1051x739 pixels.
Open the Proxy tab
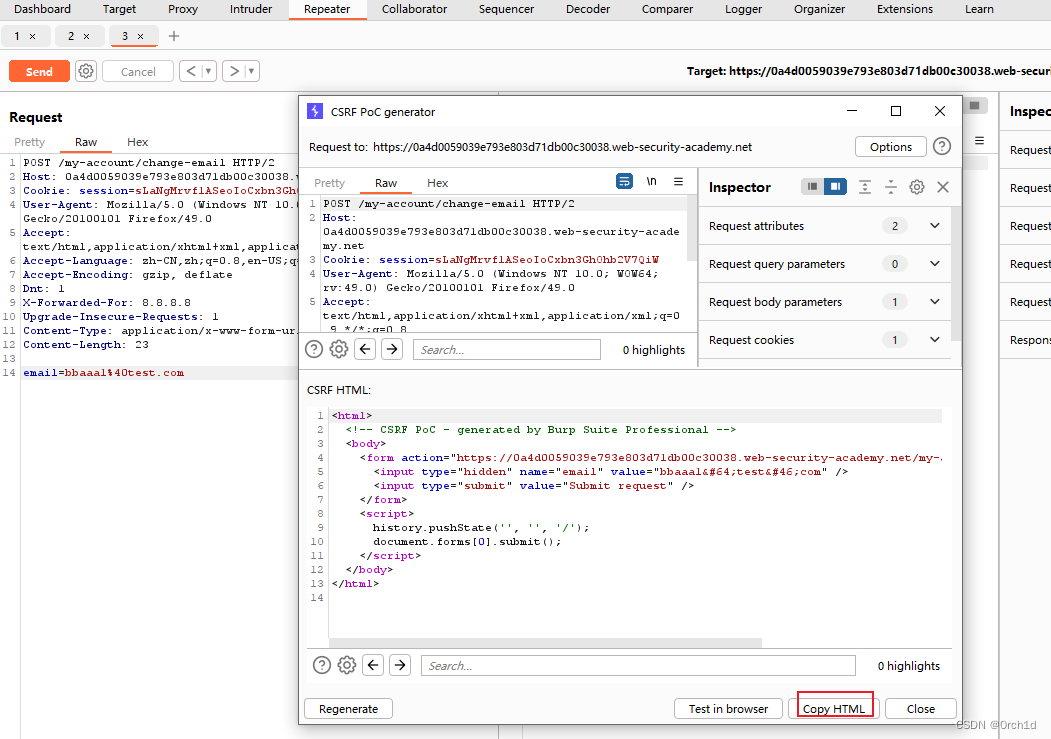pos(183,9)
